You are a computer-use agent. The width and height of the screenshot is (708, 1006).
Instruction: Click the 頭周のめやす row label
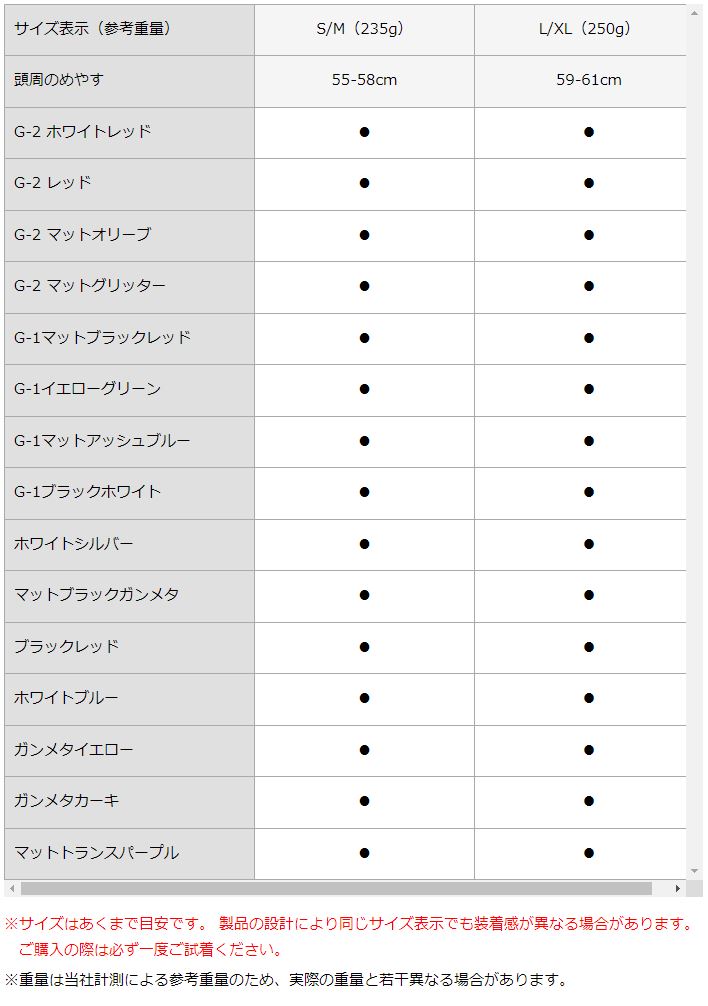(x=130, y=81)
